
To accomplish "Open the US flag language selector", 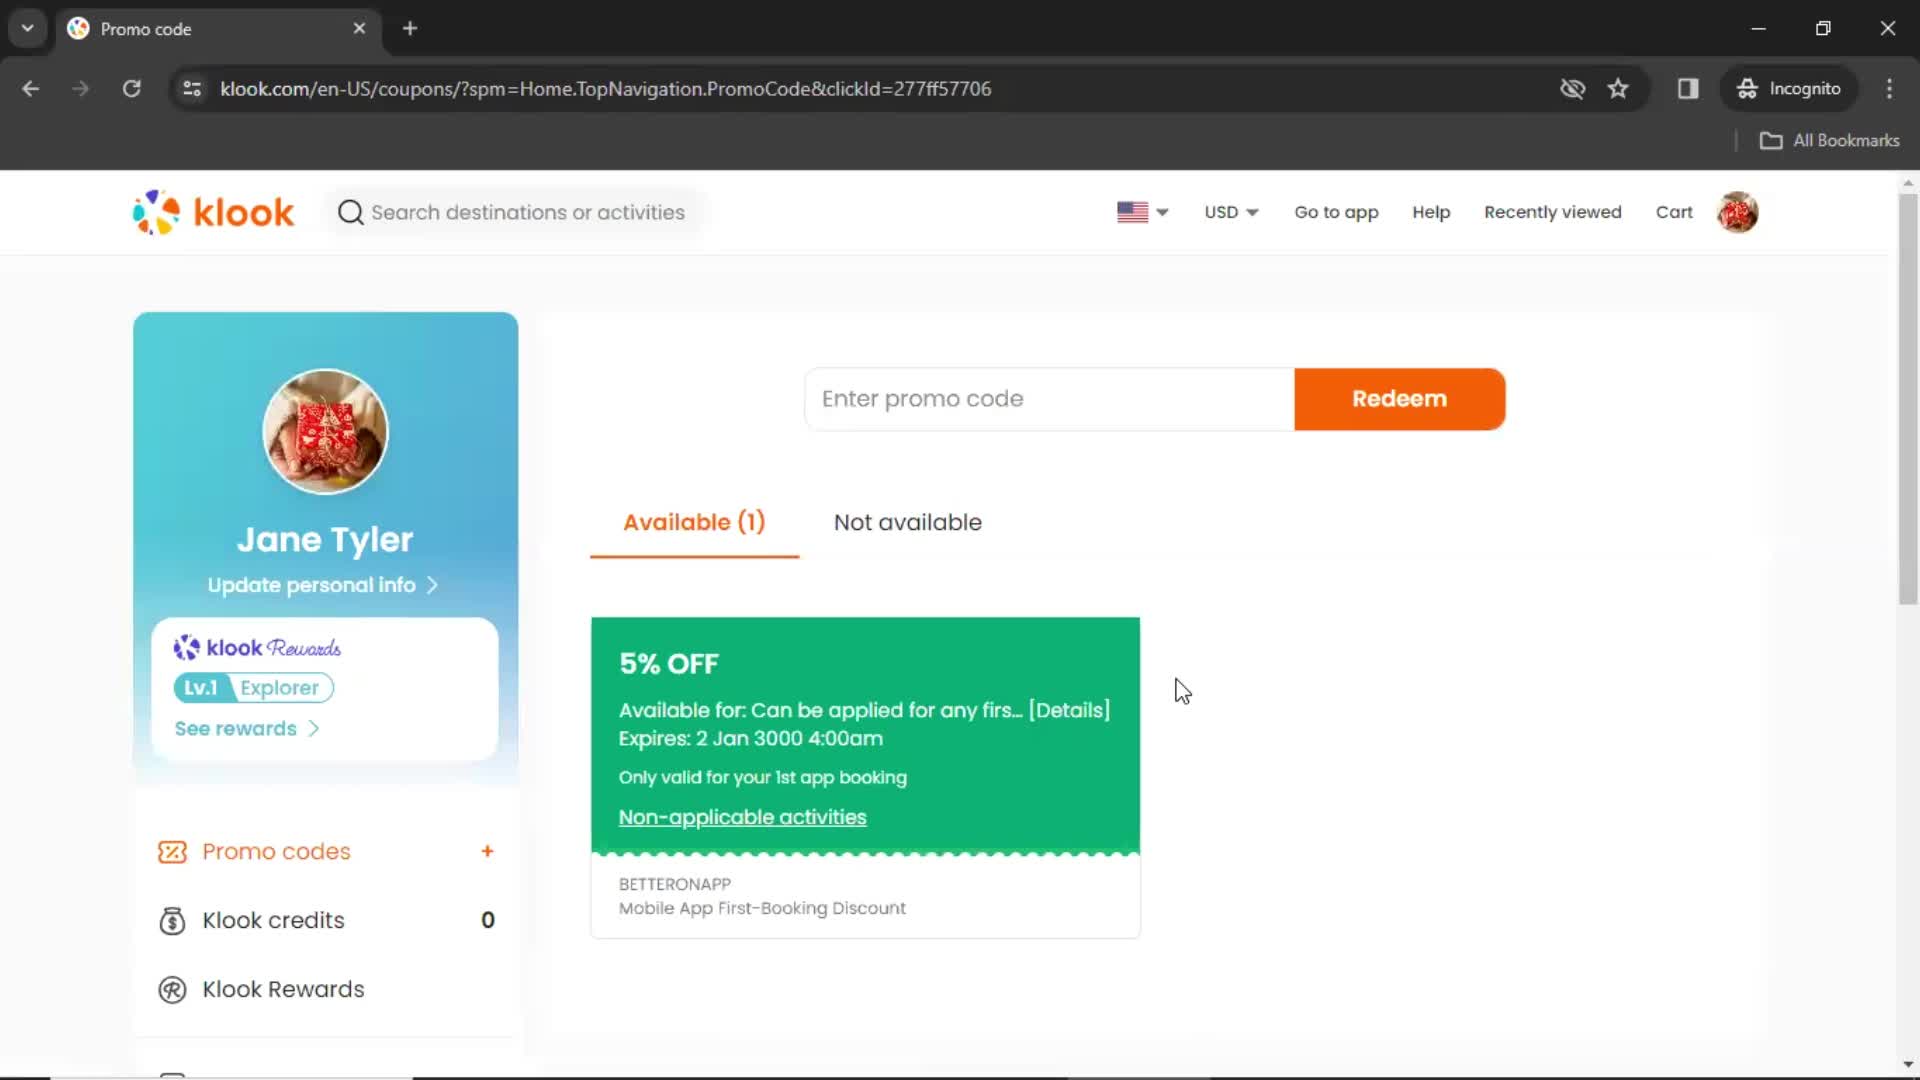I will point(1142,212).
